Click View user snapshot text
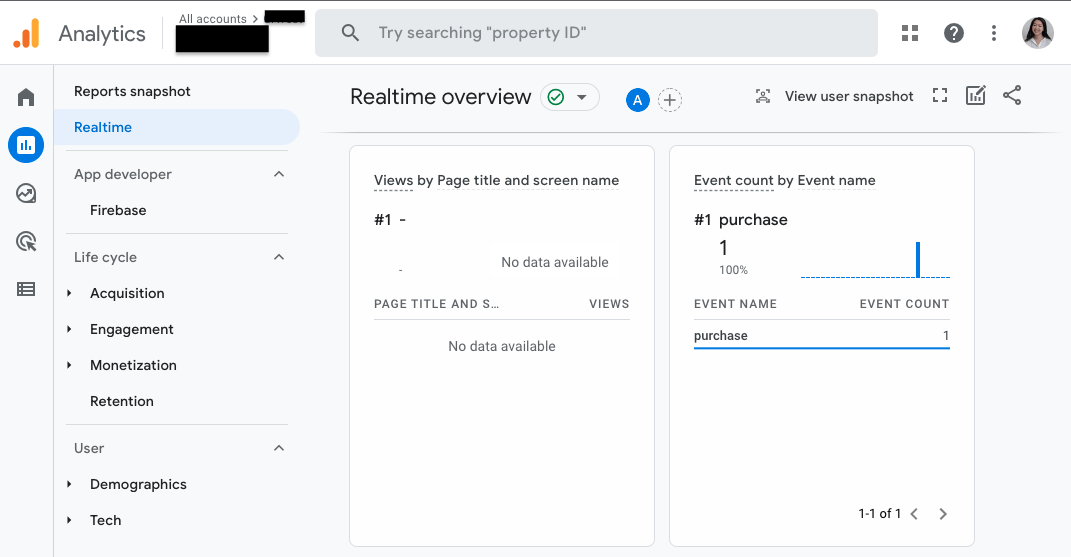 (x=848, y=96)
